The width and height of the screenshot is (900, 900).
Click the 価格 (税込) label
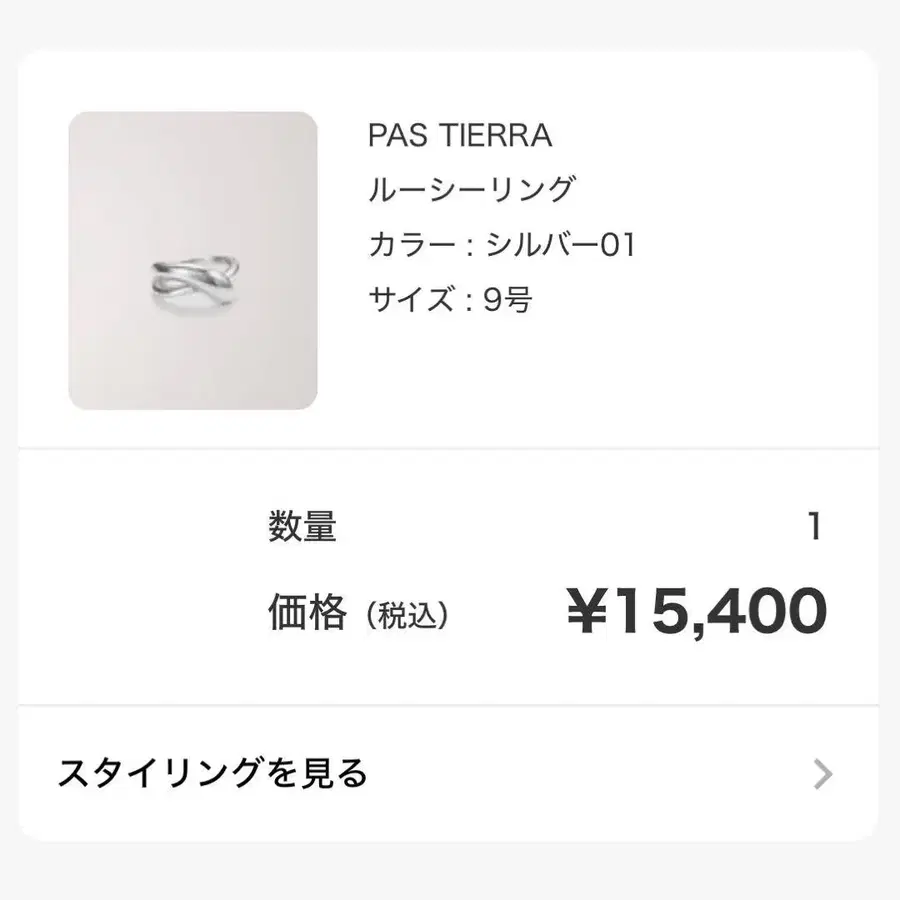pos(358,613)
